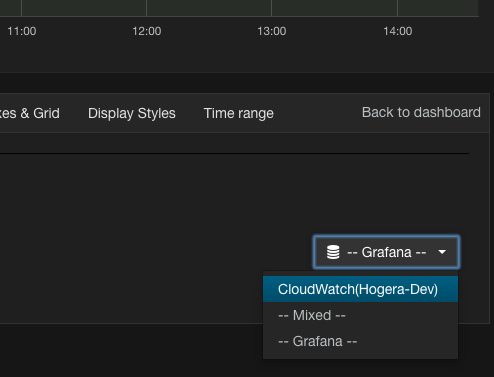Screen dimensions: 494x377
Task: Click the 14:00 time axis label
Action: 398,31
